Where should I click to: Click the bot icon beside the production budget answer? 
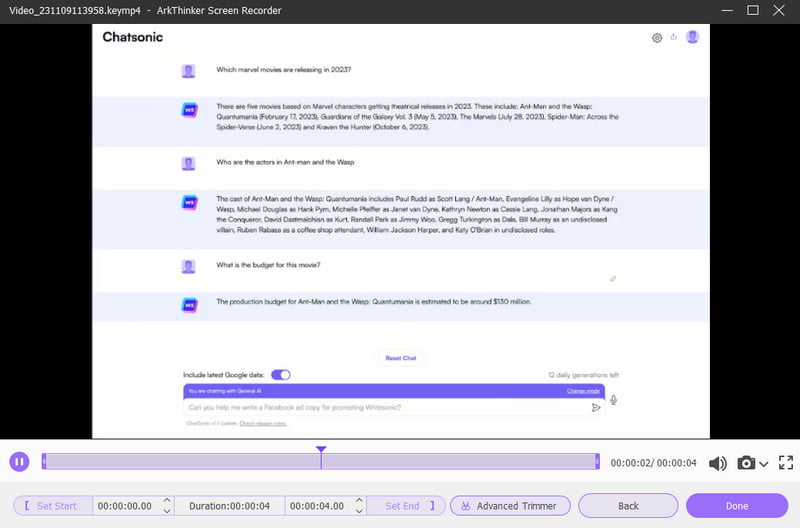[189, 305]
